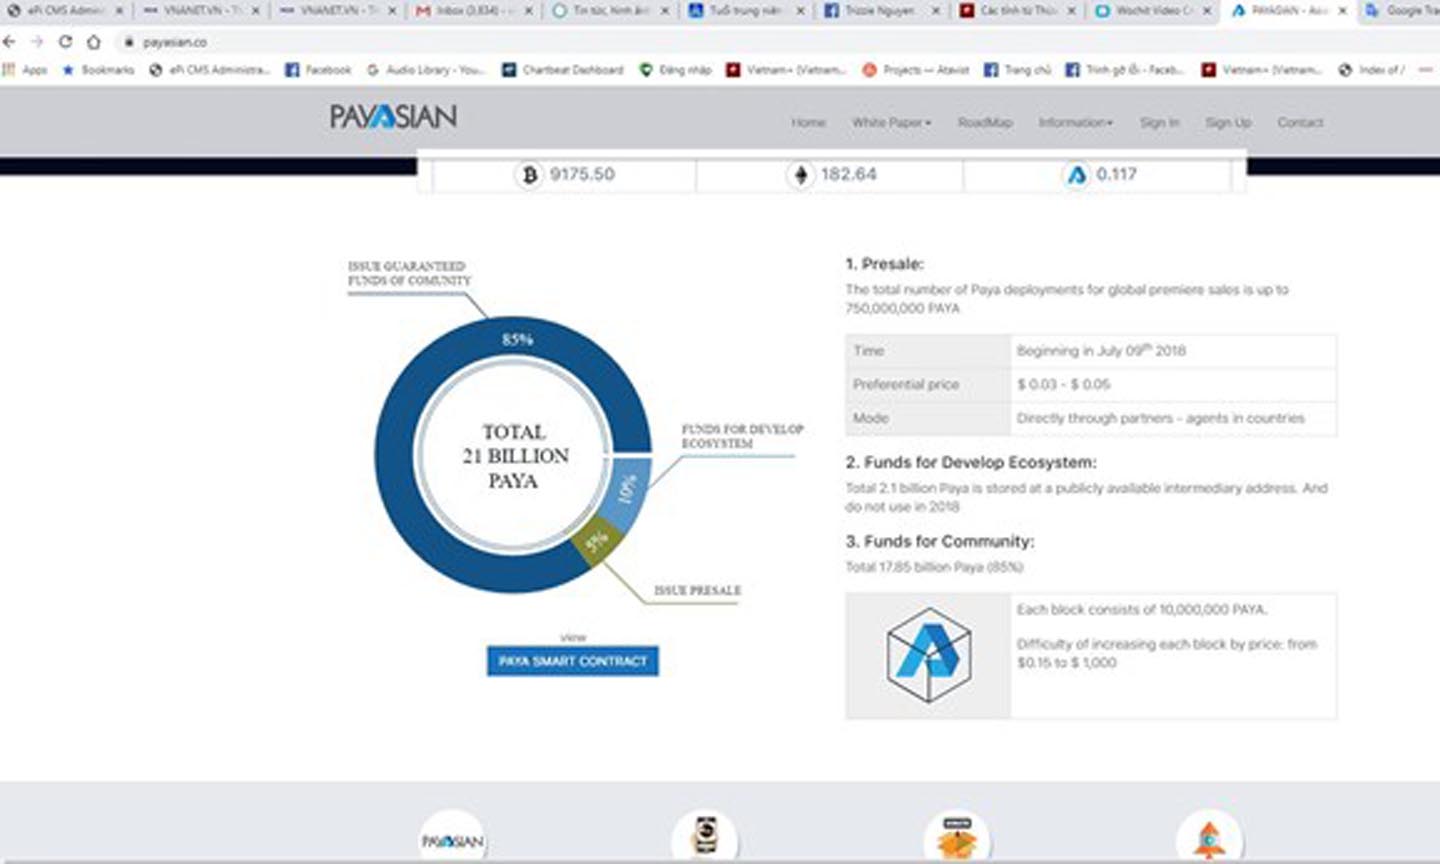This screenshot has width=1440, height=864.
Task: Click the Sign In link
Action: click(x=1159, y=122)
